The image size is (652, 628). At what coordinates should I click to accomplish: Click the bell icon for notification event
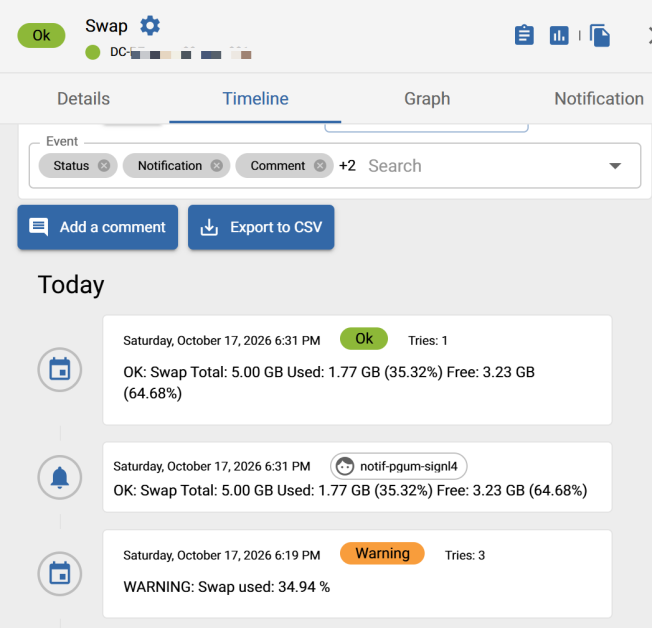tap(60, 477)
